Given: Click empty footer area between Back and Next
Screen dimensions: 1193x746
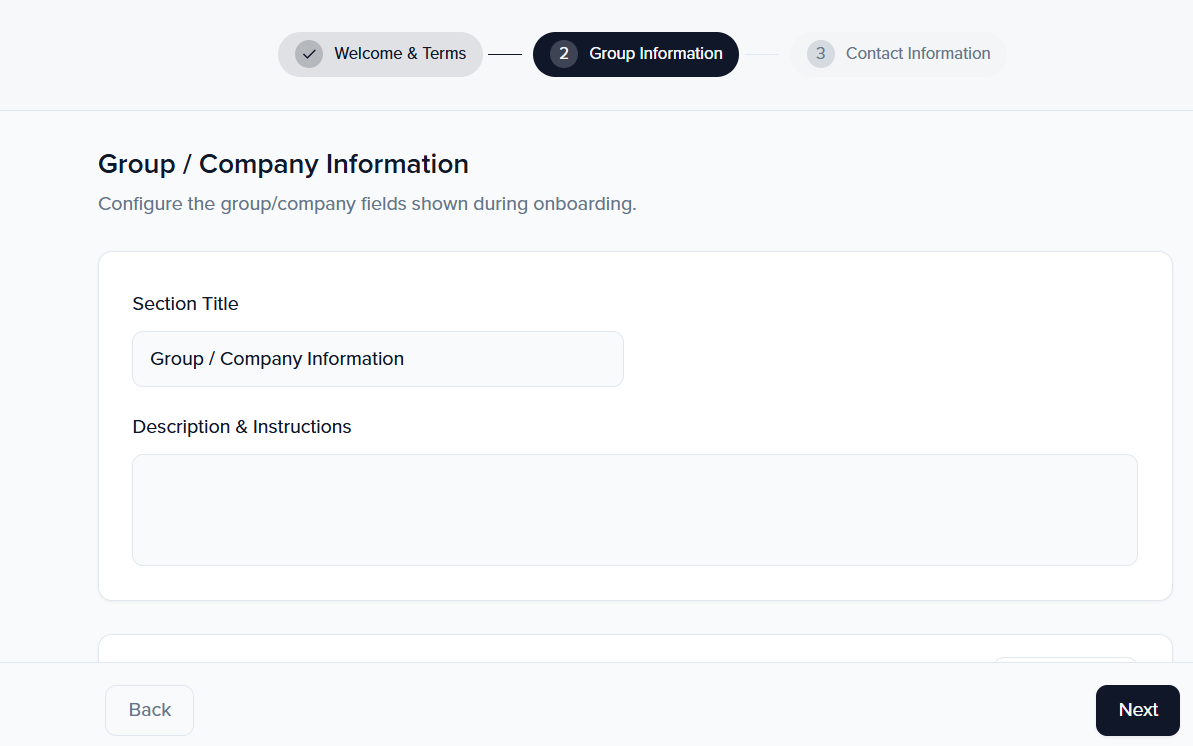Looking at the screenshot, I should click(640, 710).
